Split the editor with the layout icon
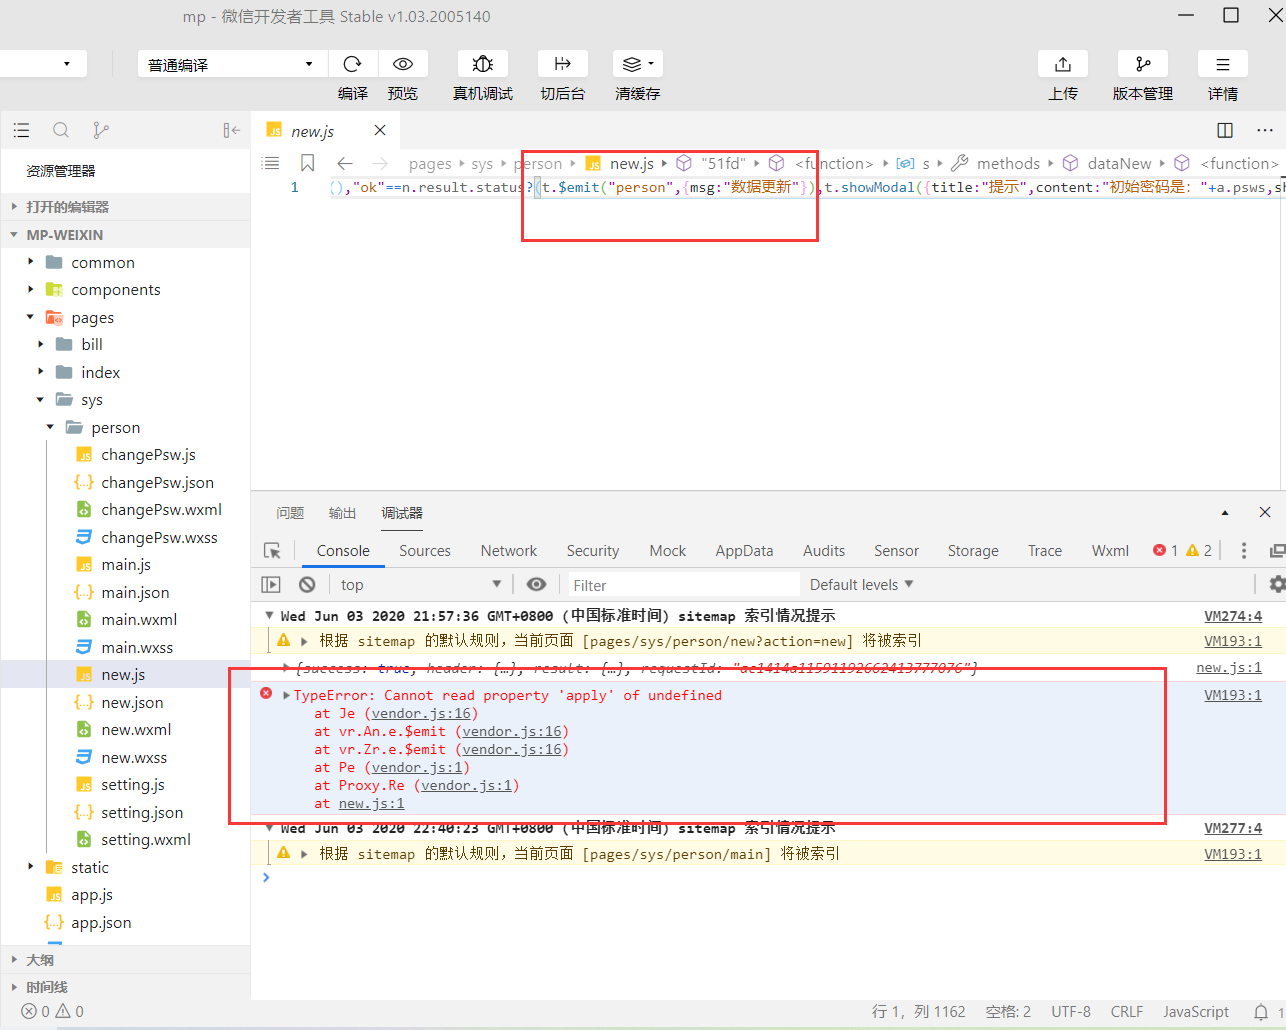Viewport: 1286px width, 1030px height. pyautogui.click(x=1225, y=130)
